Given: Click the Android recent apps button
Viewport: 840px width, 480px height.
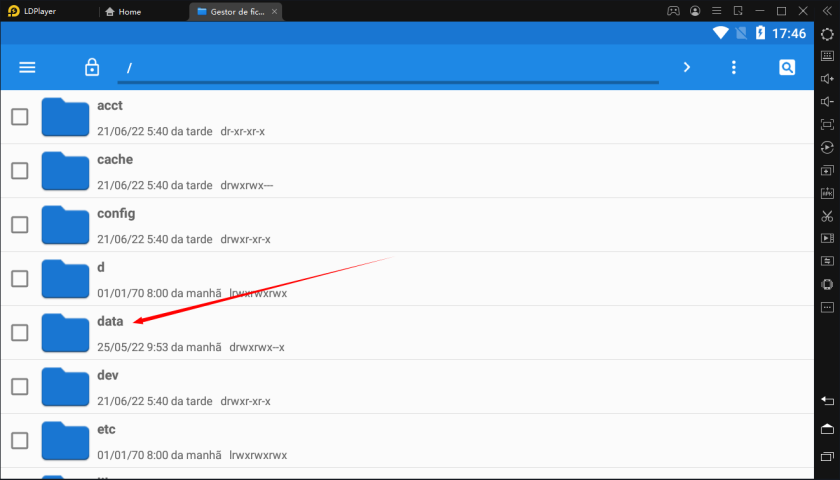Looking at the screenshot, I should 827,456.
